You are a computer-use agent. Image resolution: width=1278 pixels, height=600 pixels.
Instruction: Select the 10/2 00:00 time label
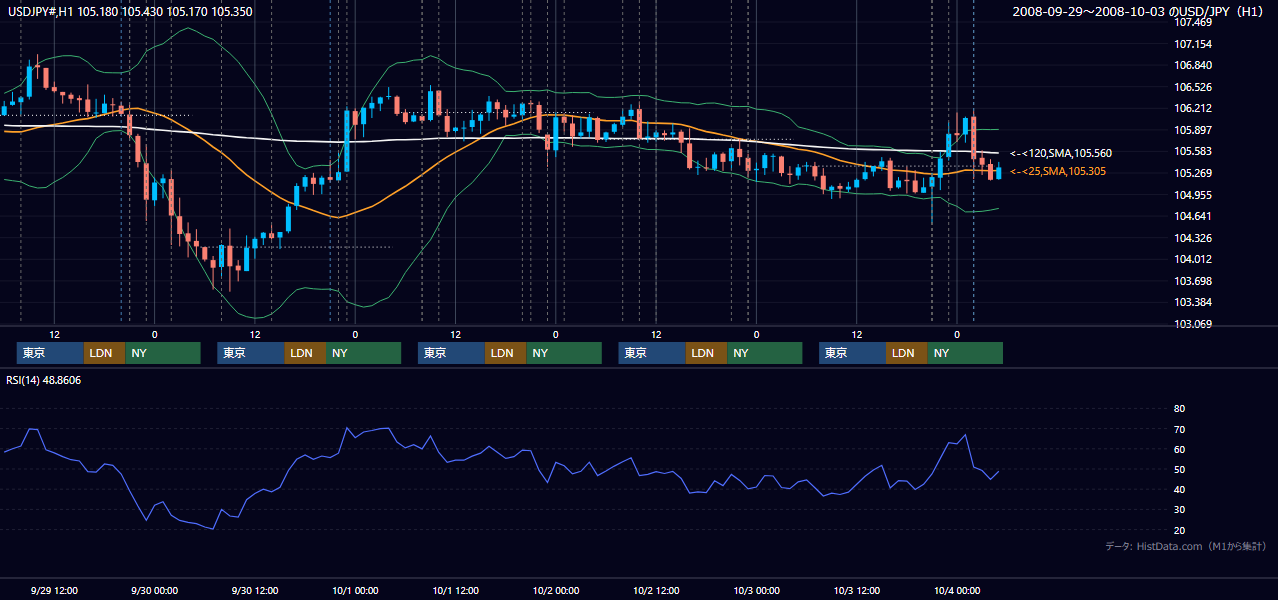(x=555, y=591)
